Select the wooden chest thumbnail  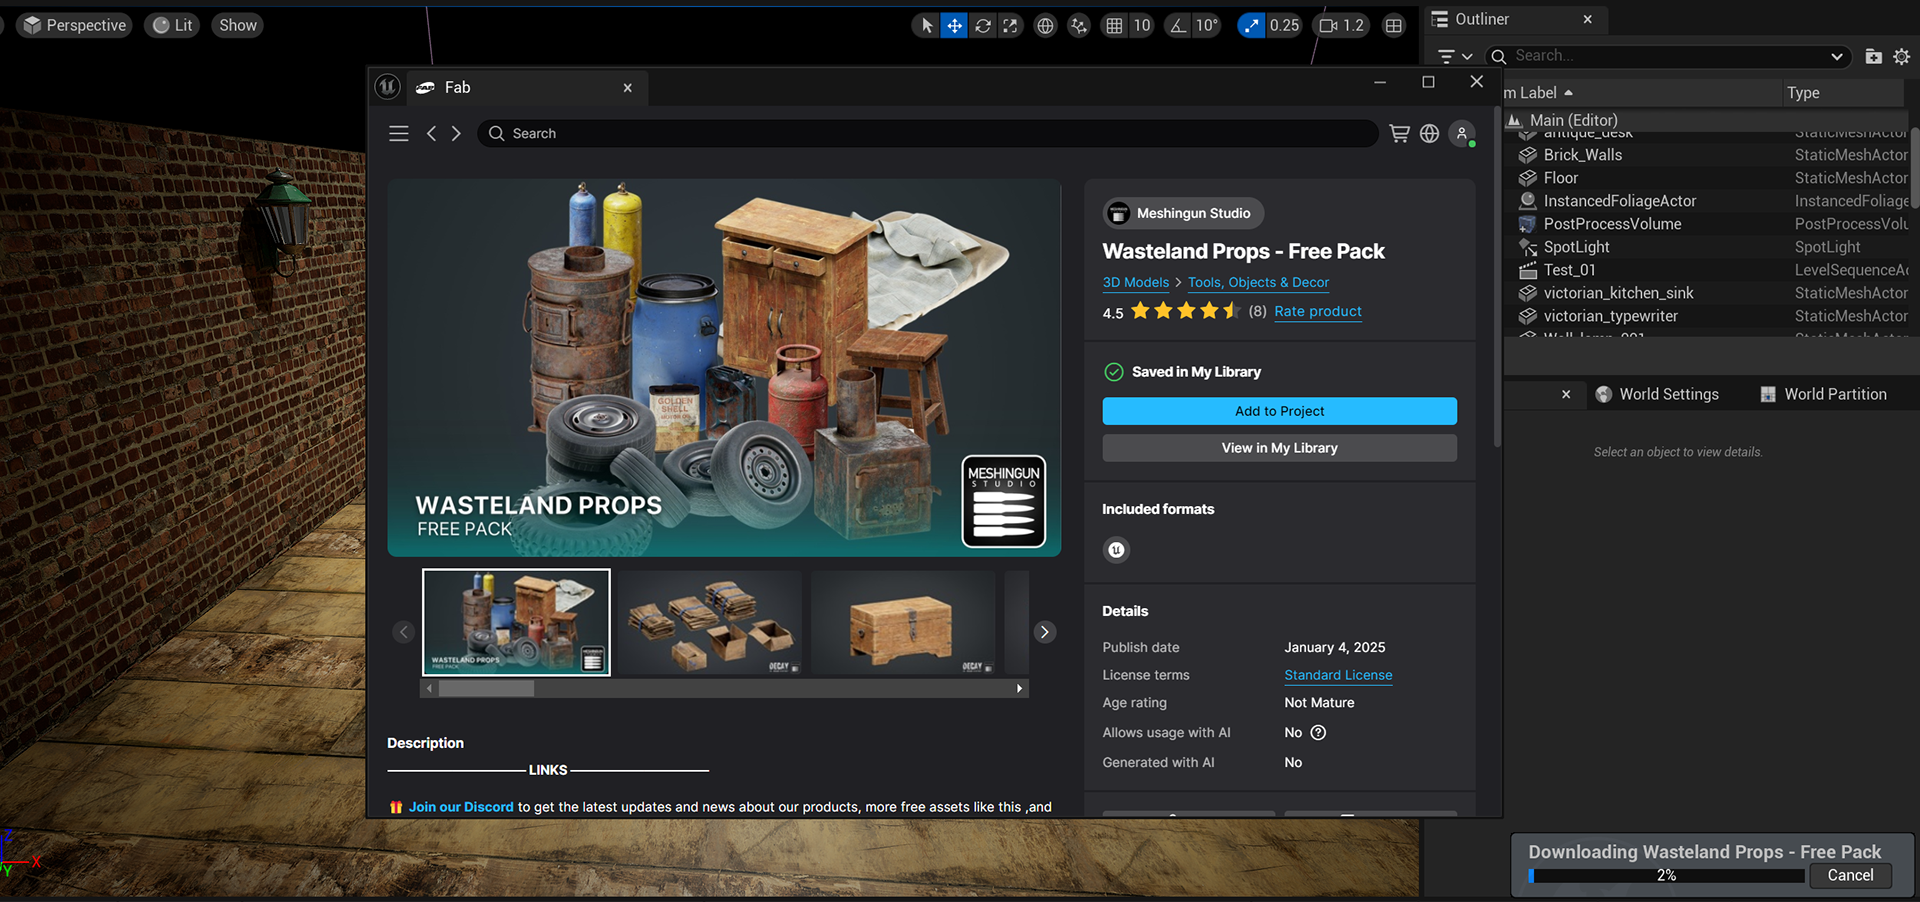coord(902,622)
